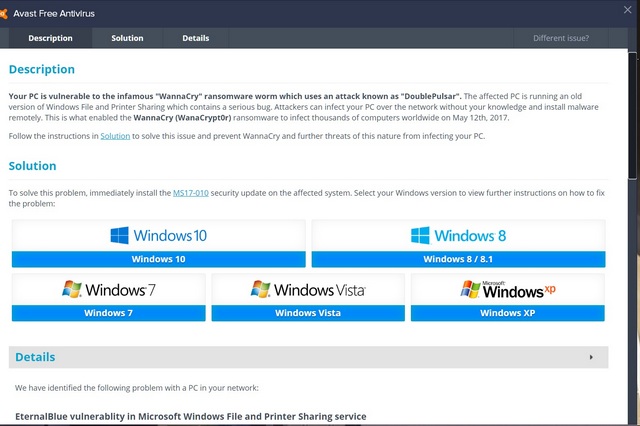
Task: Select the Windows 8 / 8.1 button
Action: click(x=458, y=259)
